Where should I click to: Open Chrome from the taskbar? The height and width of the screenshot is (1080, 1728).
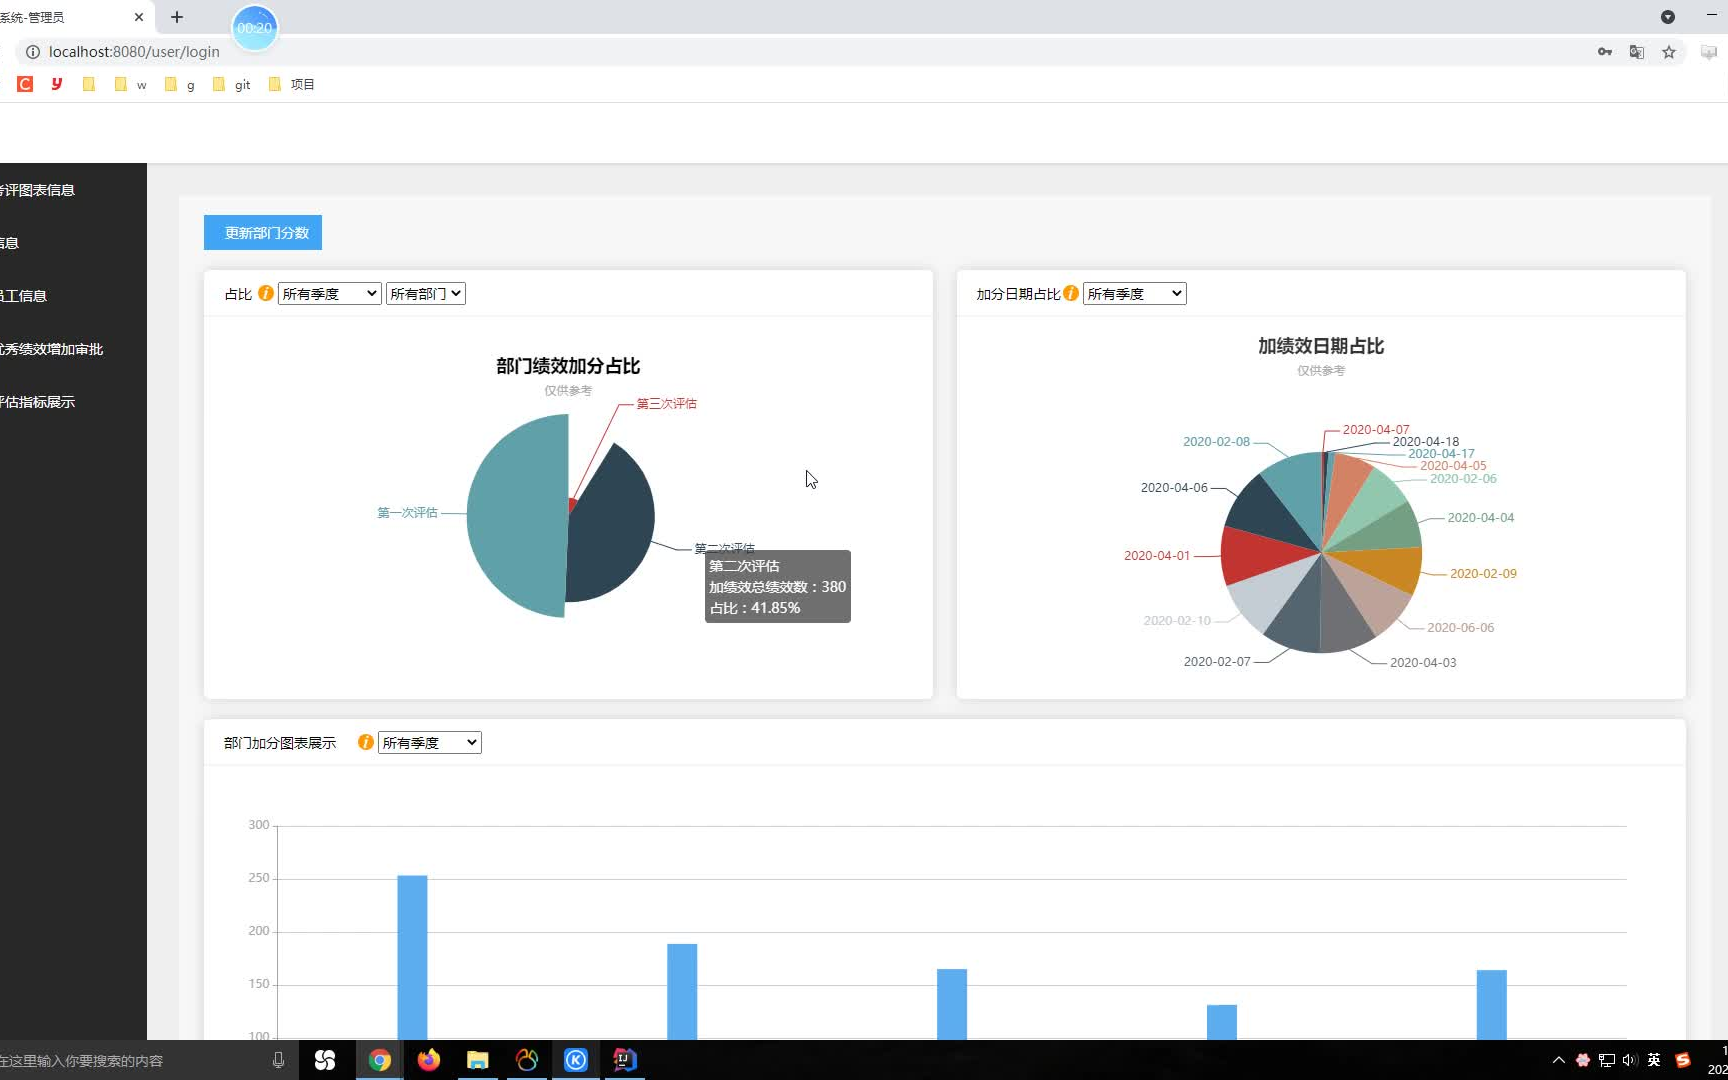(x=380, y=1060)
